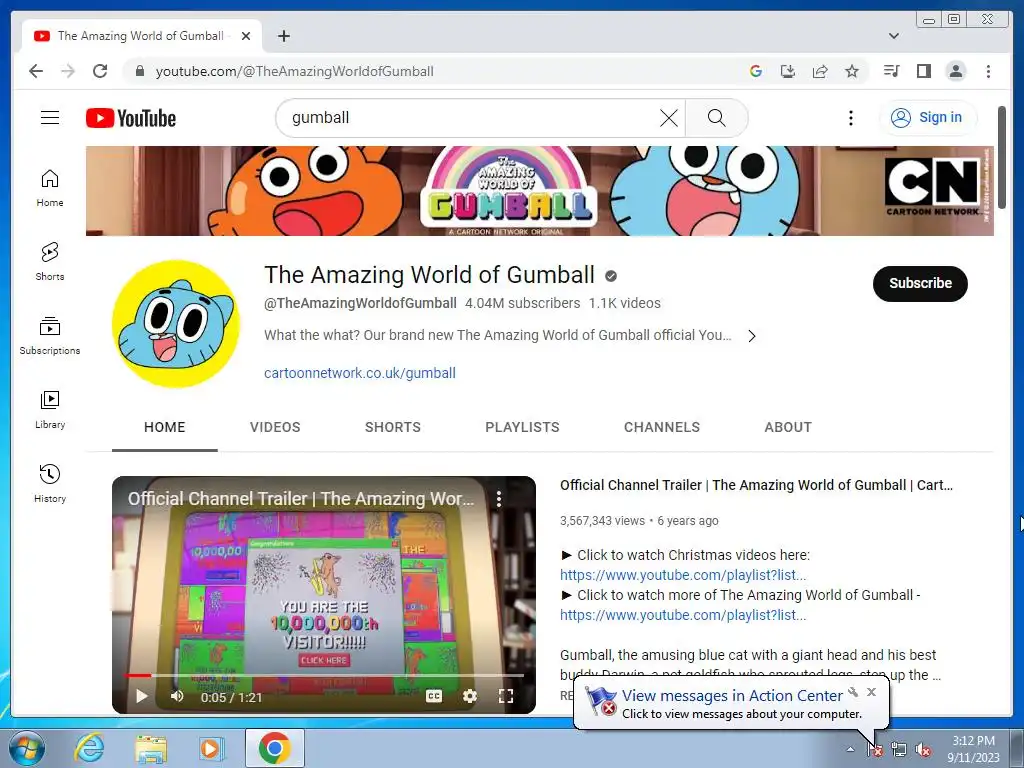The height and width of the screenshot is (768, 1024).
Task: Clear the gumball search text
Action: point(669,118)
